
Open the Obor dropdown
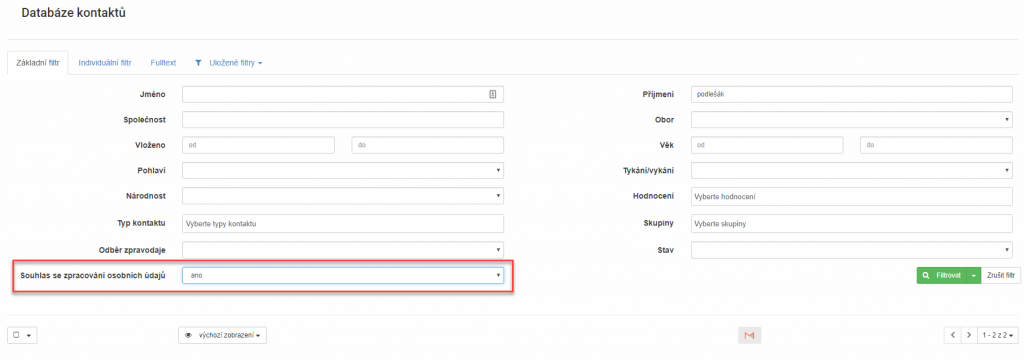(852, 120)
